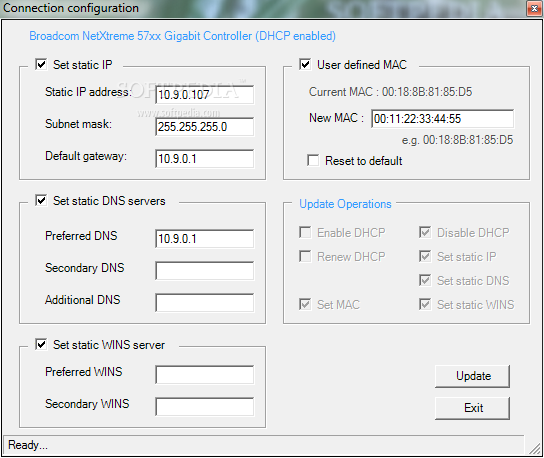Toggle Set static DNS servers checkbox
This screenshot has height=458, width=544.
(x=41, y=200)
